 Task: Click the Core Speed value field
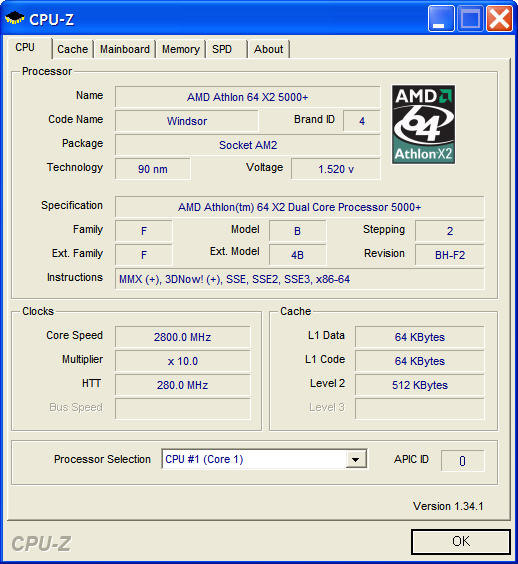coord(182,337)
